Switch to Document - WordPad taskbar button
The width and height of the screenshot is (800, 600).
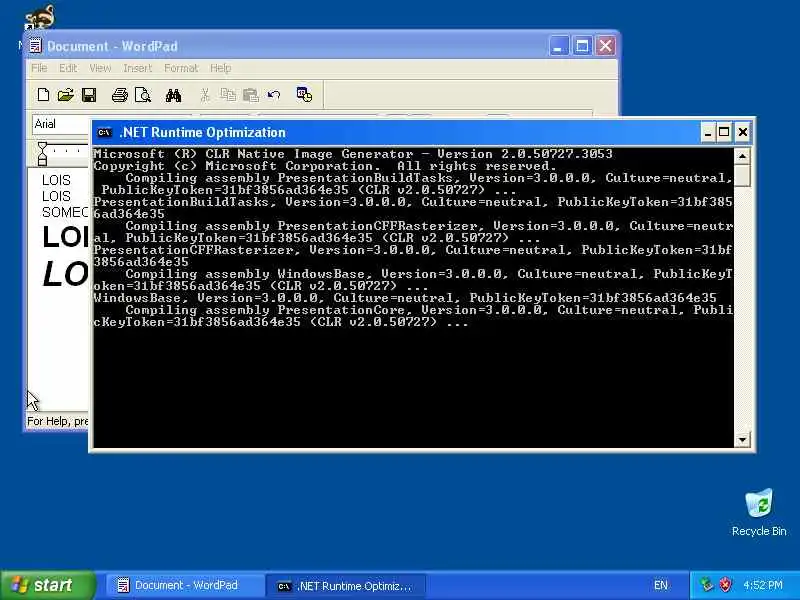(183, 585)
